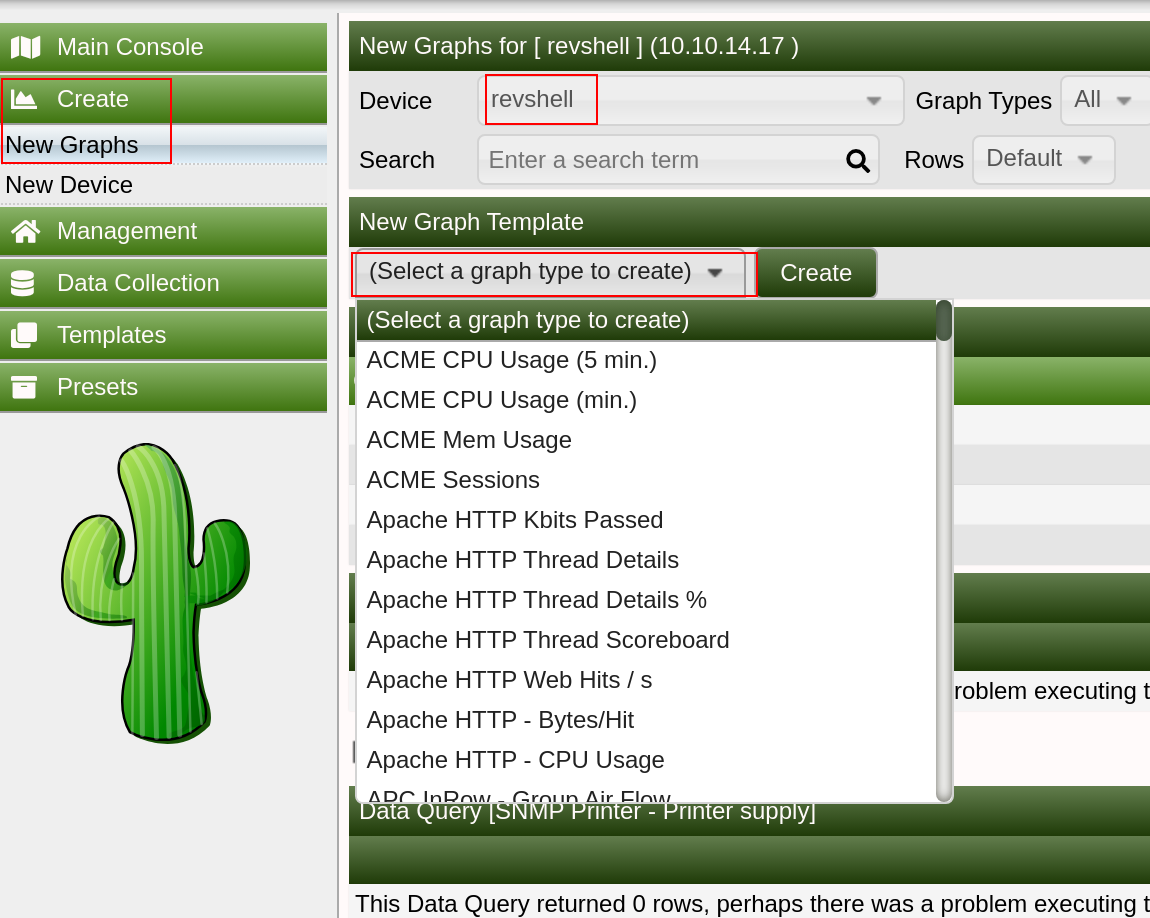
Task: Open the Templates menu section
Action: pos(164,335)
